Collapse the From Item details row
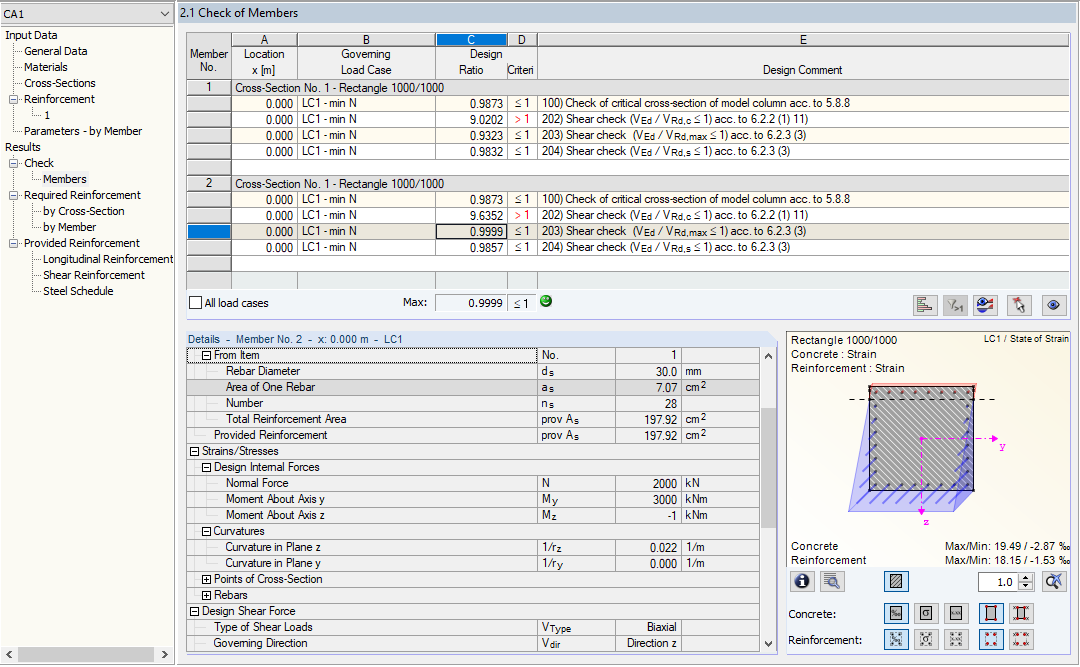Screen dimensions: 1080x667 click(x=206, y=356)
